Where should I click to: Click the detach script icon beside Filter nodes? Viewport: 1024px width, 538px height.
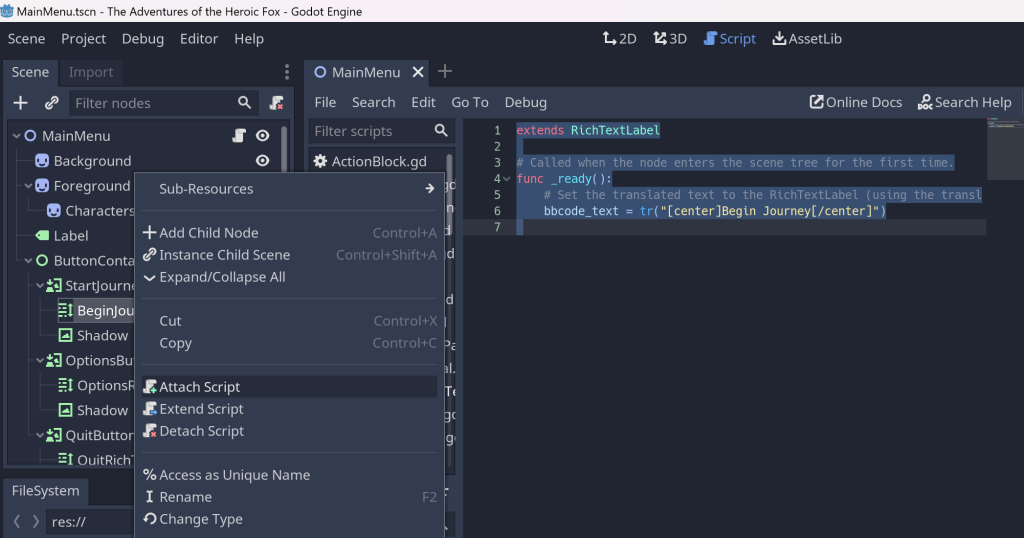click(x=276, y=103)
